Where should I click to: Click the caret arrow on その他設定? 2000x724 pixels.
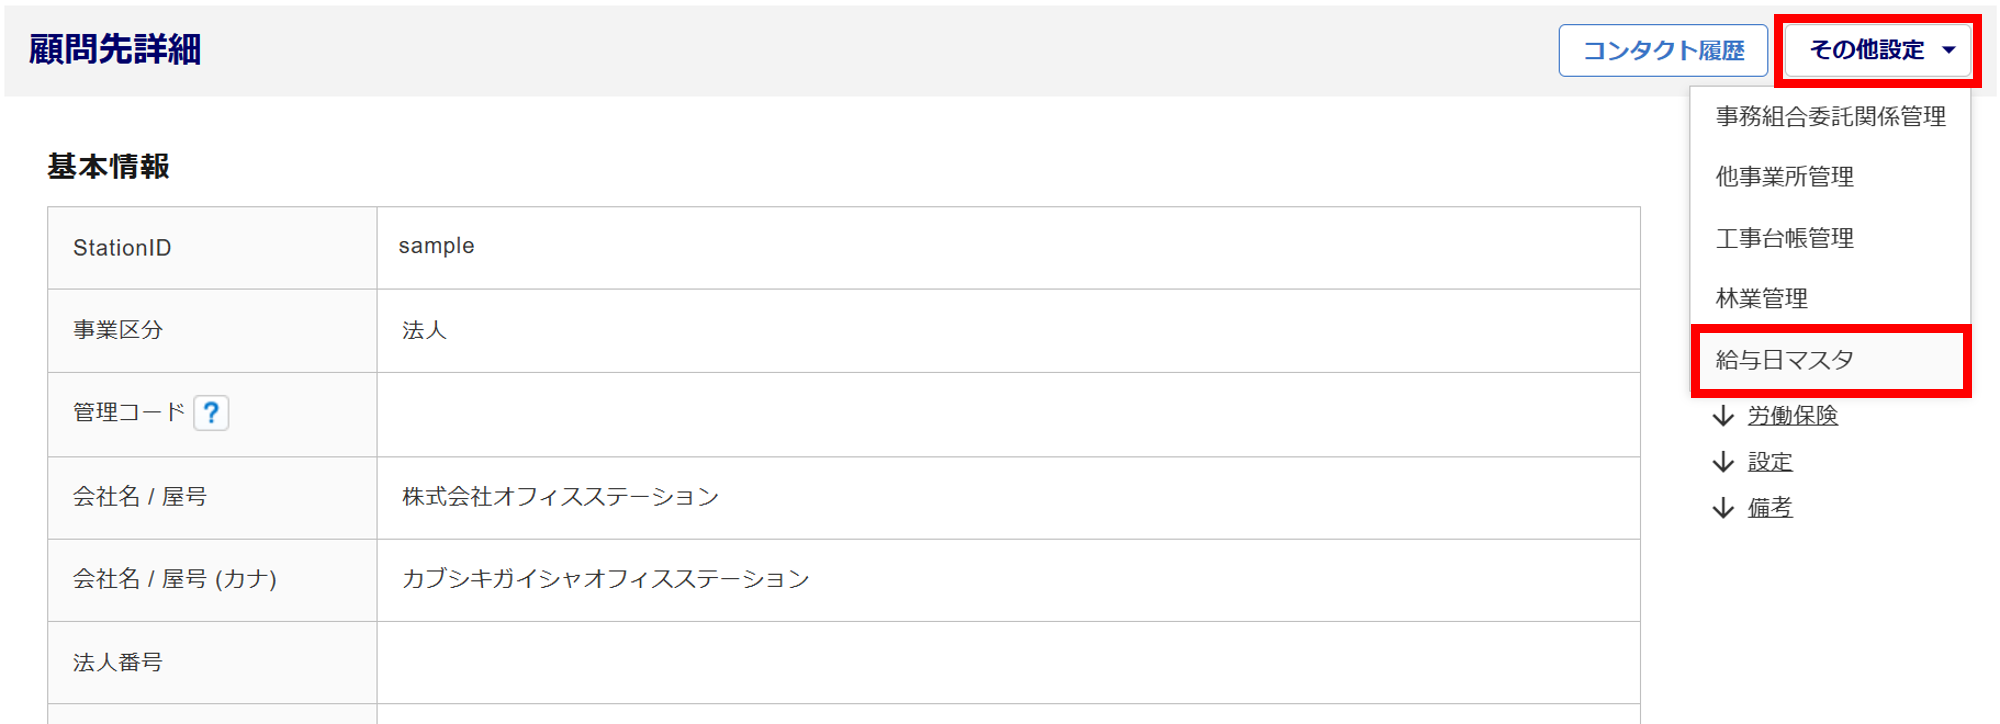pos(1949,50)
